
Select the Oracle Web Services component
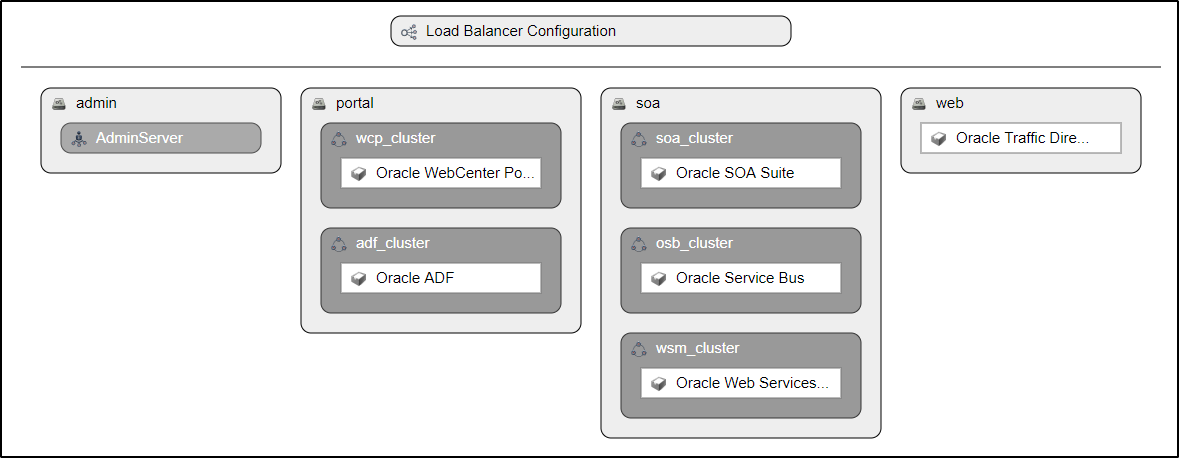741,383
